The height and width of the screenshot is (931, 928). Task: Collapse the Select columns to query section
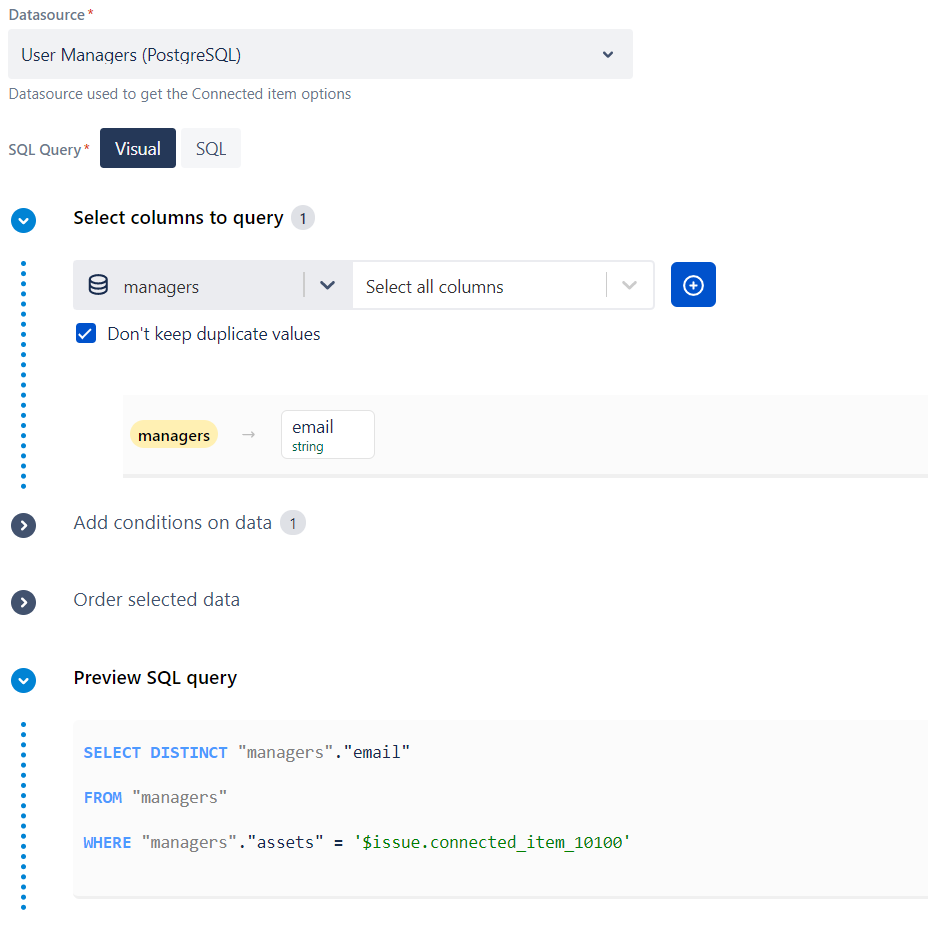tap(23, 220)
